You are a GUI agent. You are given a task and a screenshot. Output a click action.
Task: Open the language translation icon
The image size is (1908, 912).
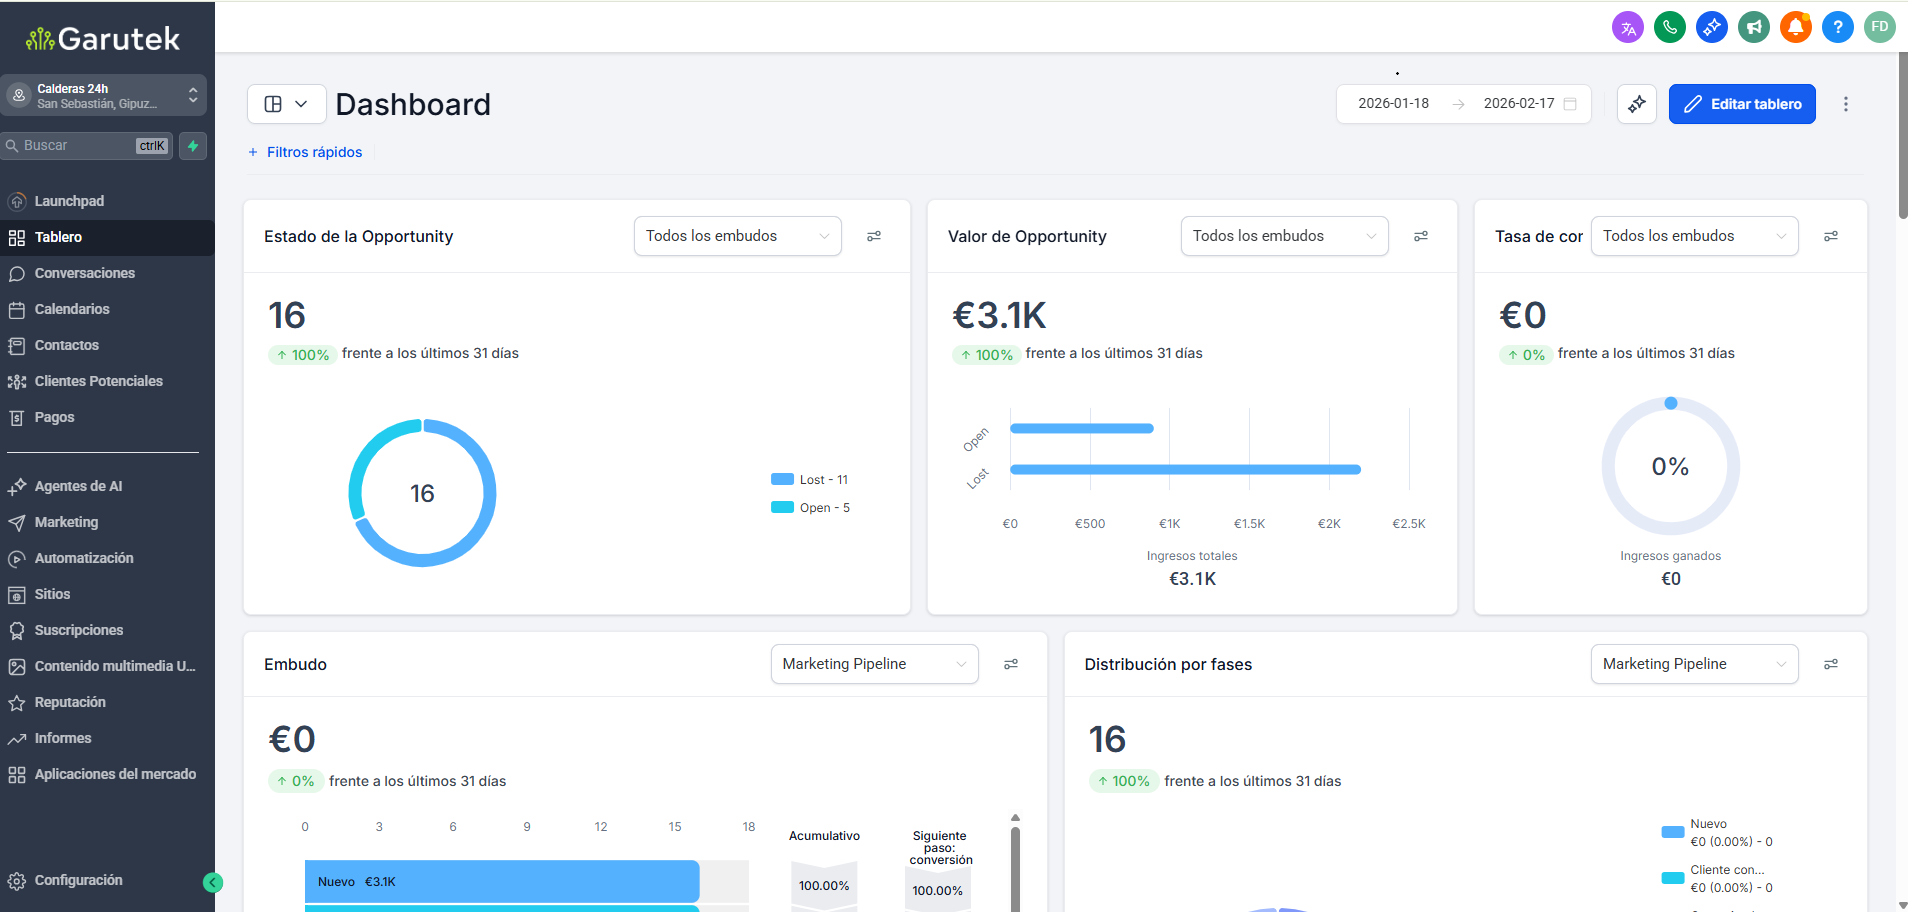coord(1628,27)
